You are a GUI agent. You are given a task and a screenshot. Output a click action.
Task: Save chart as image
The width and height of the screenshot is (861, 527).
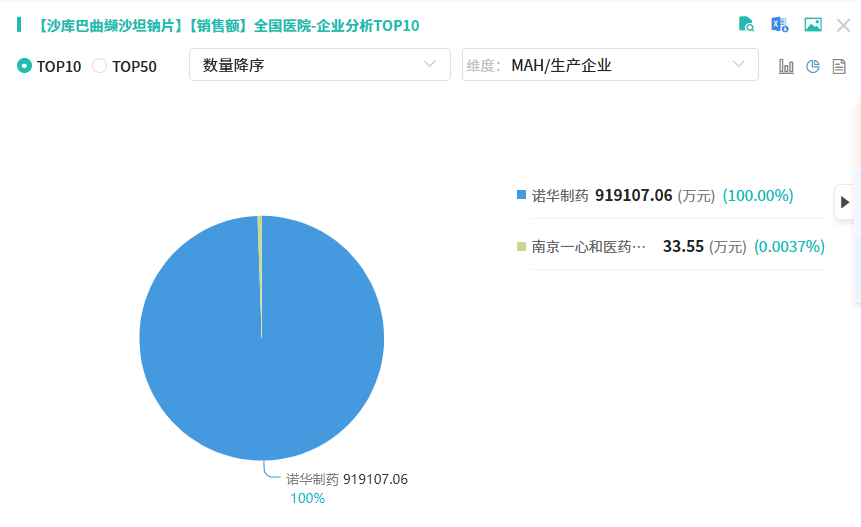813,25
